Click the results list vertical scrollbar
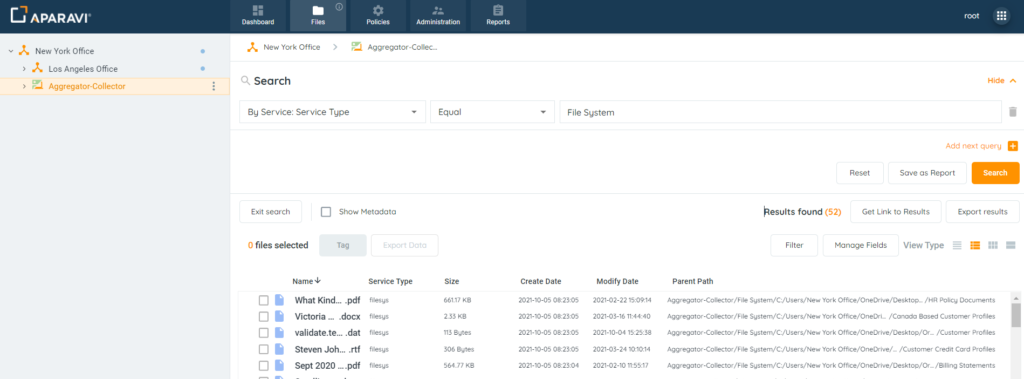 pyautogui.click(x=1016, y=315)
